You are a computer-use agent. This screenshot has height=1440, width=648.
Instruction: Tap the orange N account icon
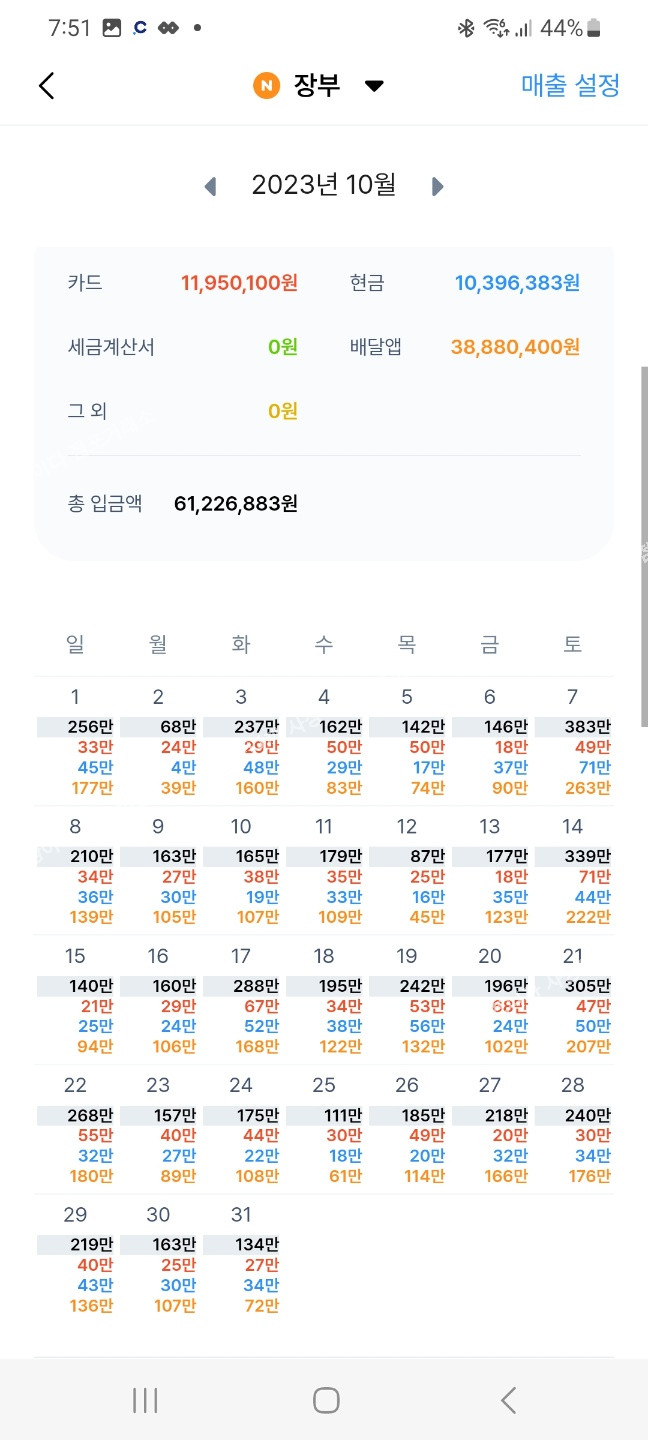(266, 86)
